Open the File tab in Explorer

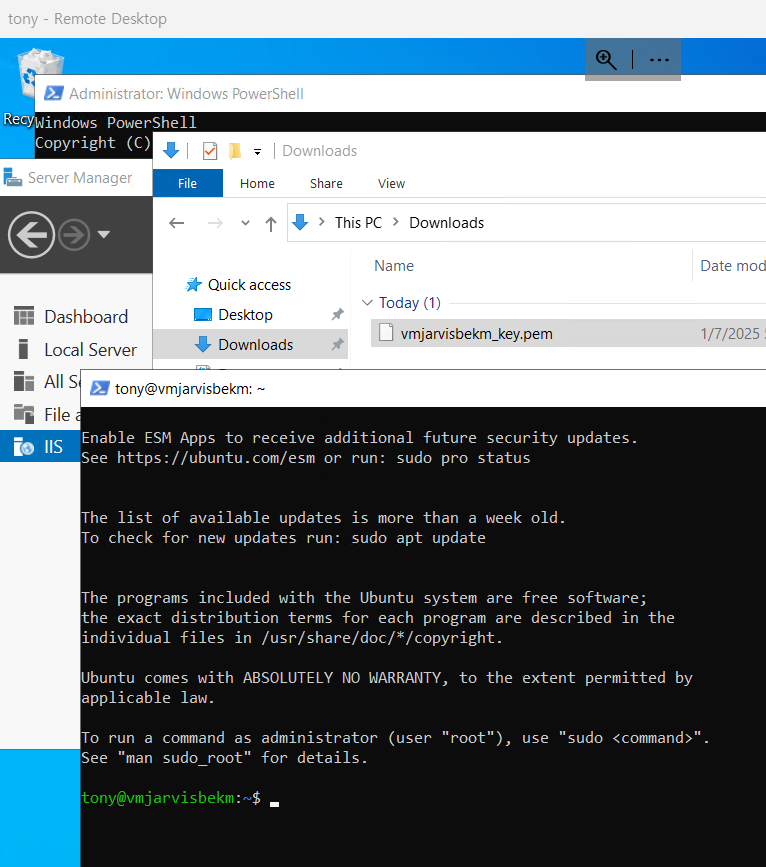[187, 183]
